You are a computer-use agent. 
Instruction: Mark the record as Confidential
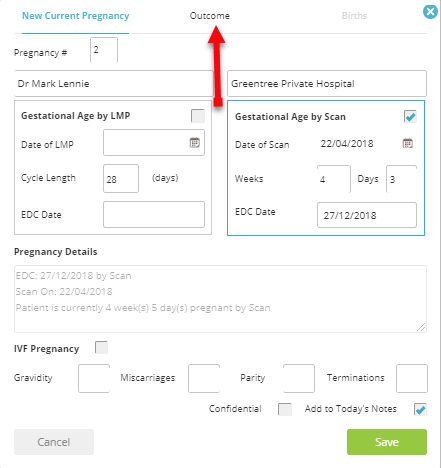[x=285, y=409]
